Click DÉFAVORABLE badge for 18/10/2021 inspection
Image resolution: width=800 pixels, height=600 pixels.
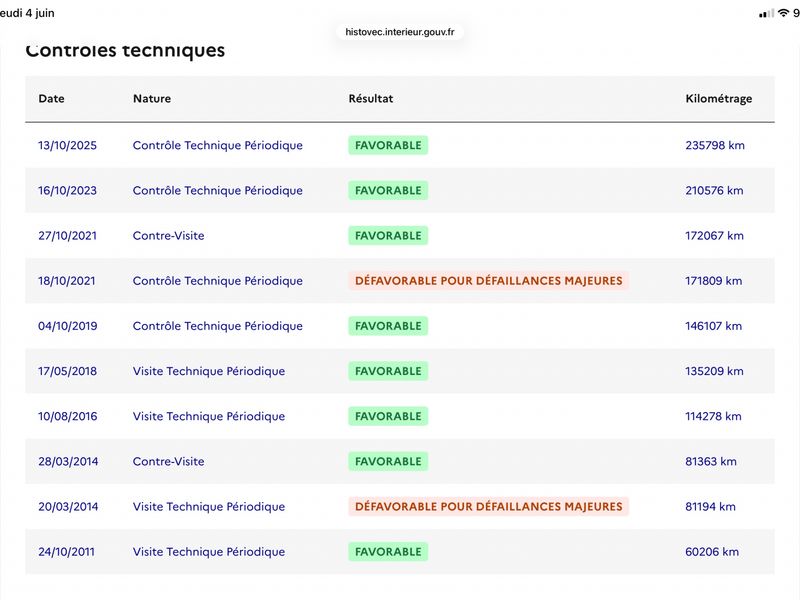point(488,281)
